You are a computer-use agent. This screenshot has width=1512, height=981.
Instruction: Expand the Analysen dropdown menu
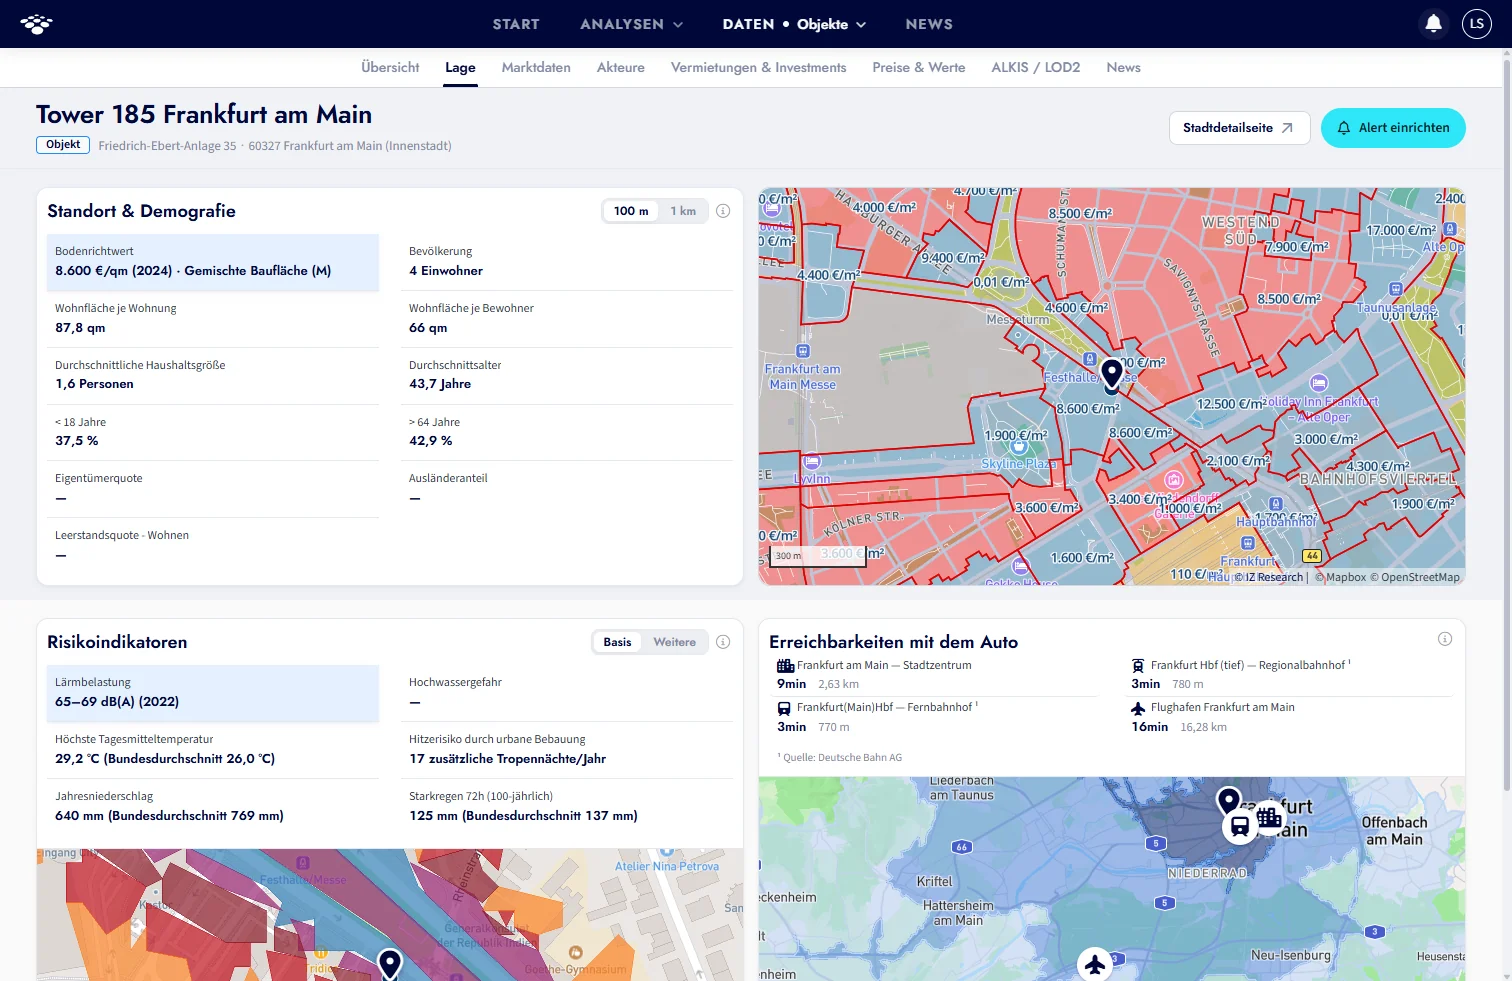coord(631,24)
